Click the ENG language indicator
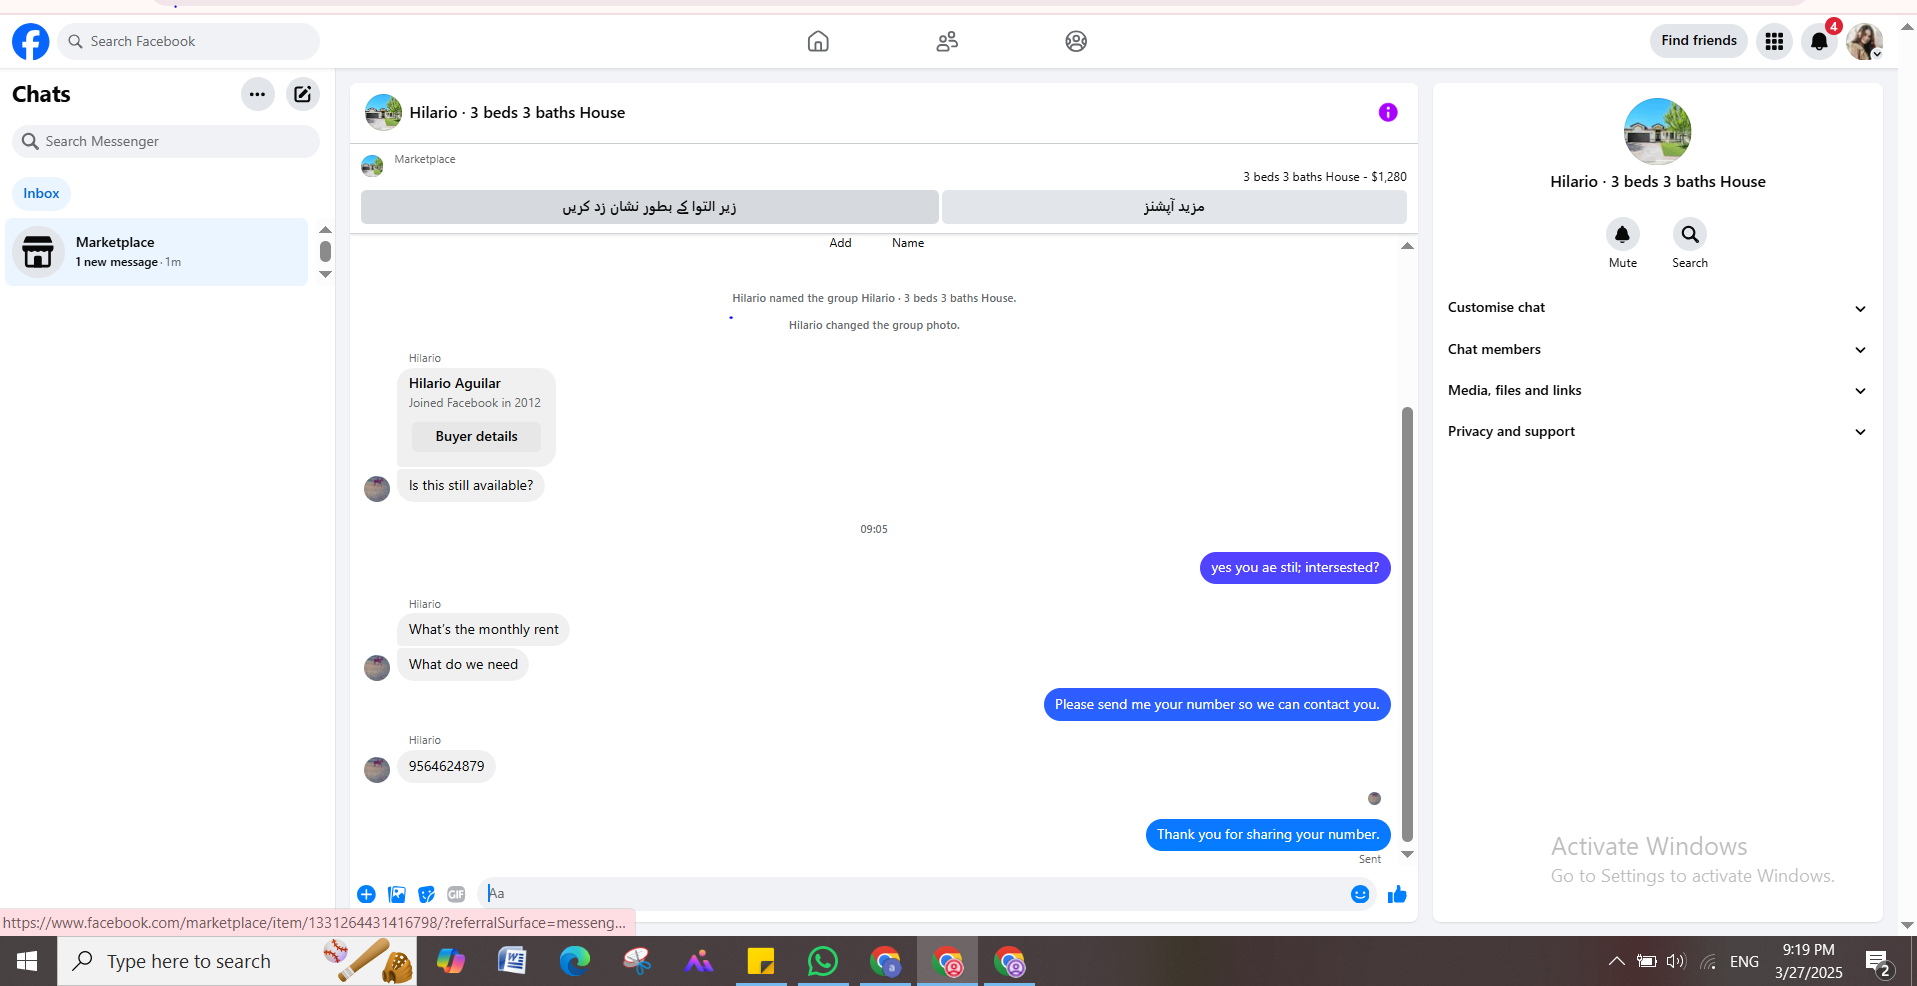Image resolution: width=1917 pixels, height=986 pixels. tap(1744, 962)
